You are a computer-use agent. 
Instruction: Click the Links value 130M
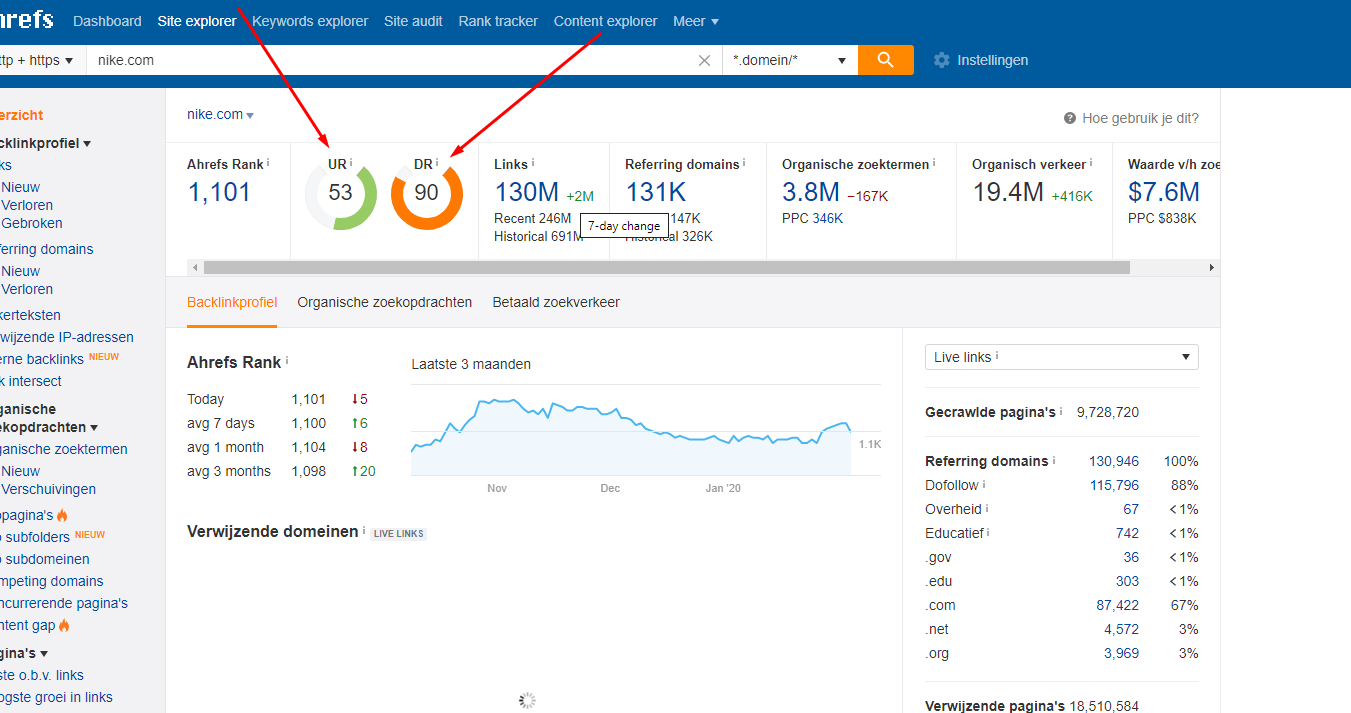[x=527, y=192]
